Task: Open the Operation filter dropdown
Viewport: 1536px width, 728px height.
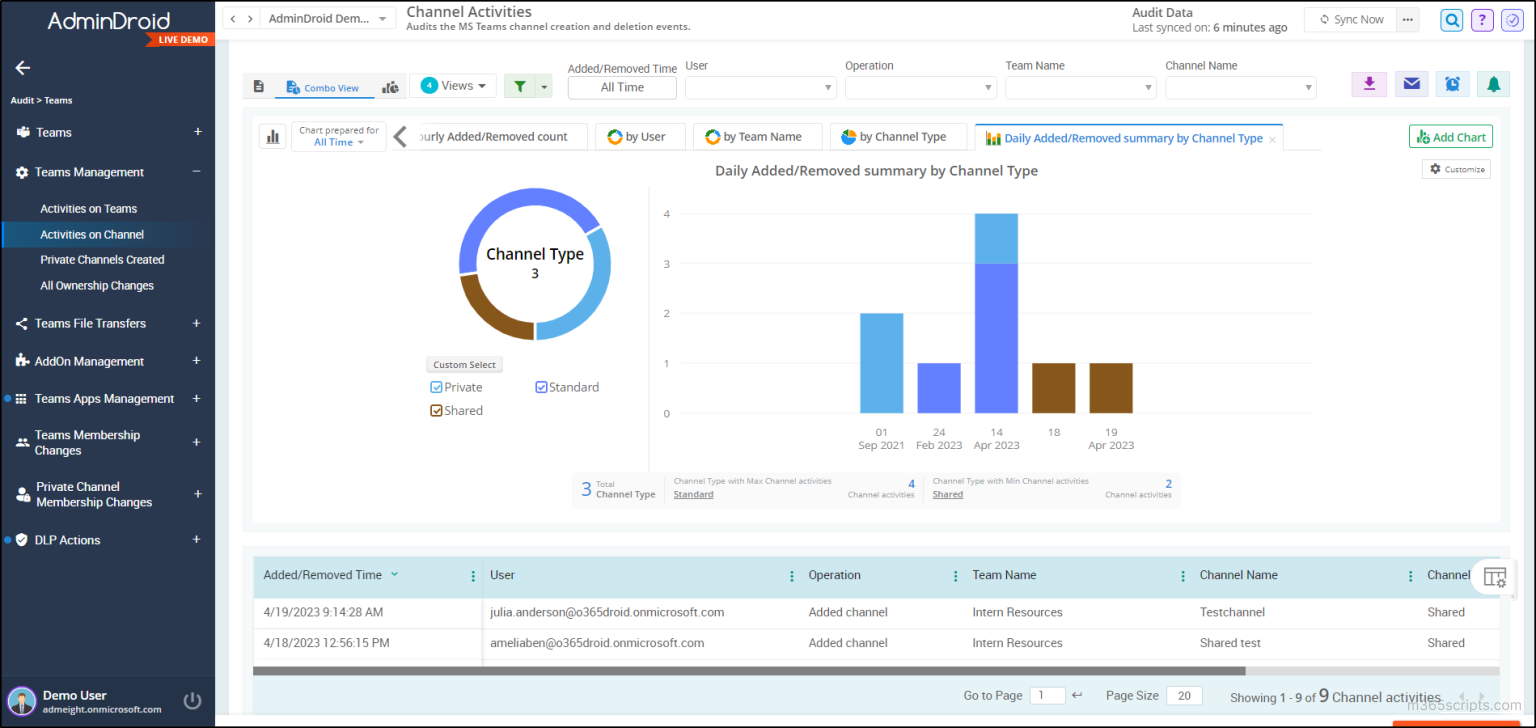Action: coord(920,87)
